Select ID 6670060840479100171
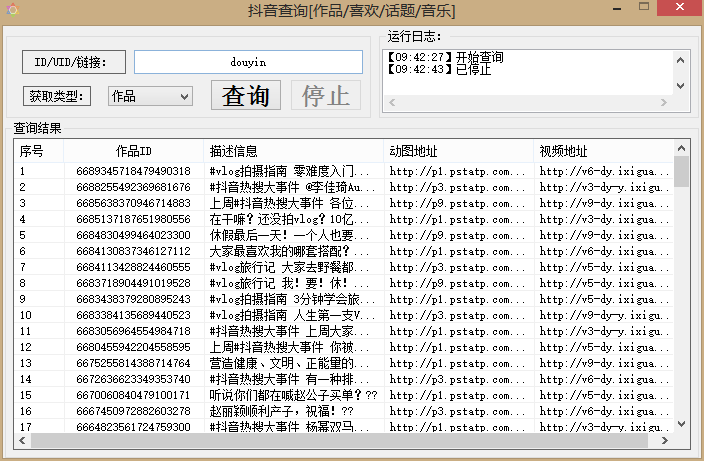The width and height of the screenshot is (704, 461). point(133,395)
